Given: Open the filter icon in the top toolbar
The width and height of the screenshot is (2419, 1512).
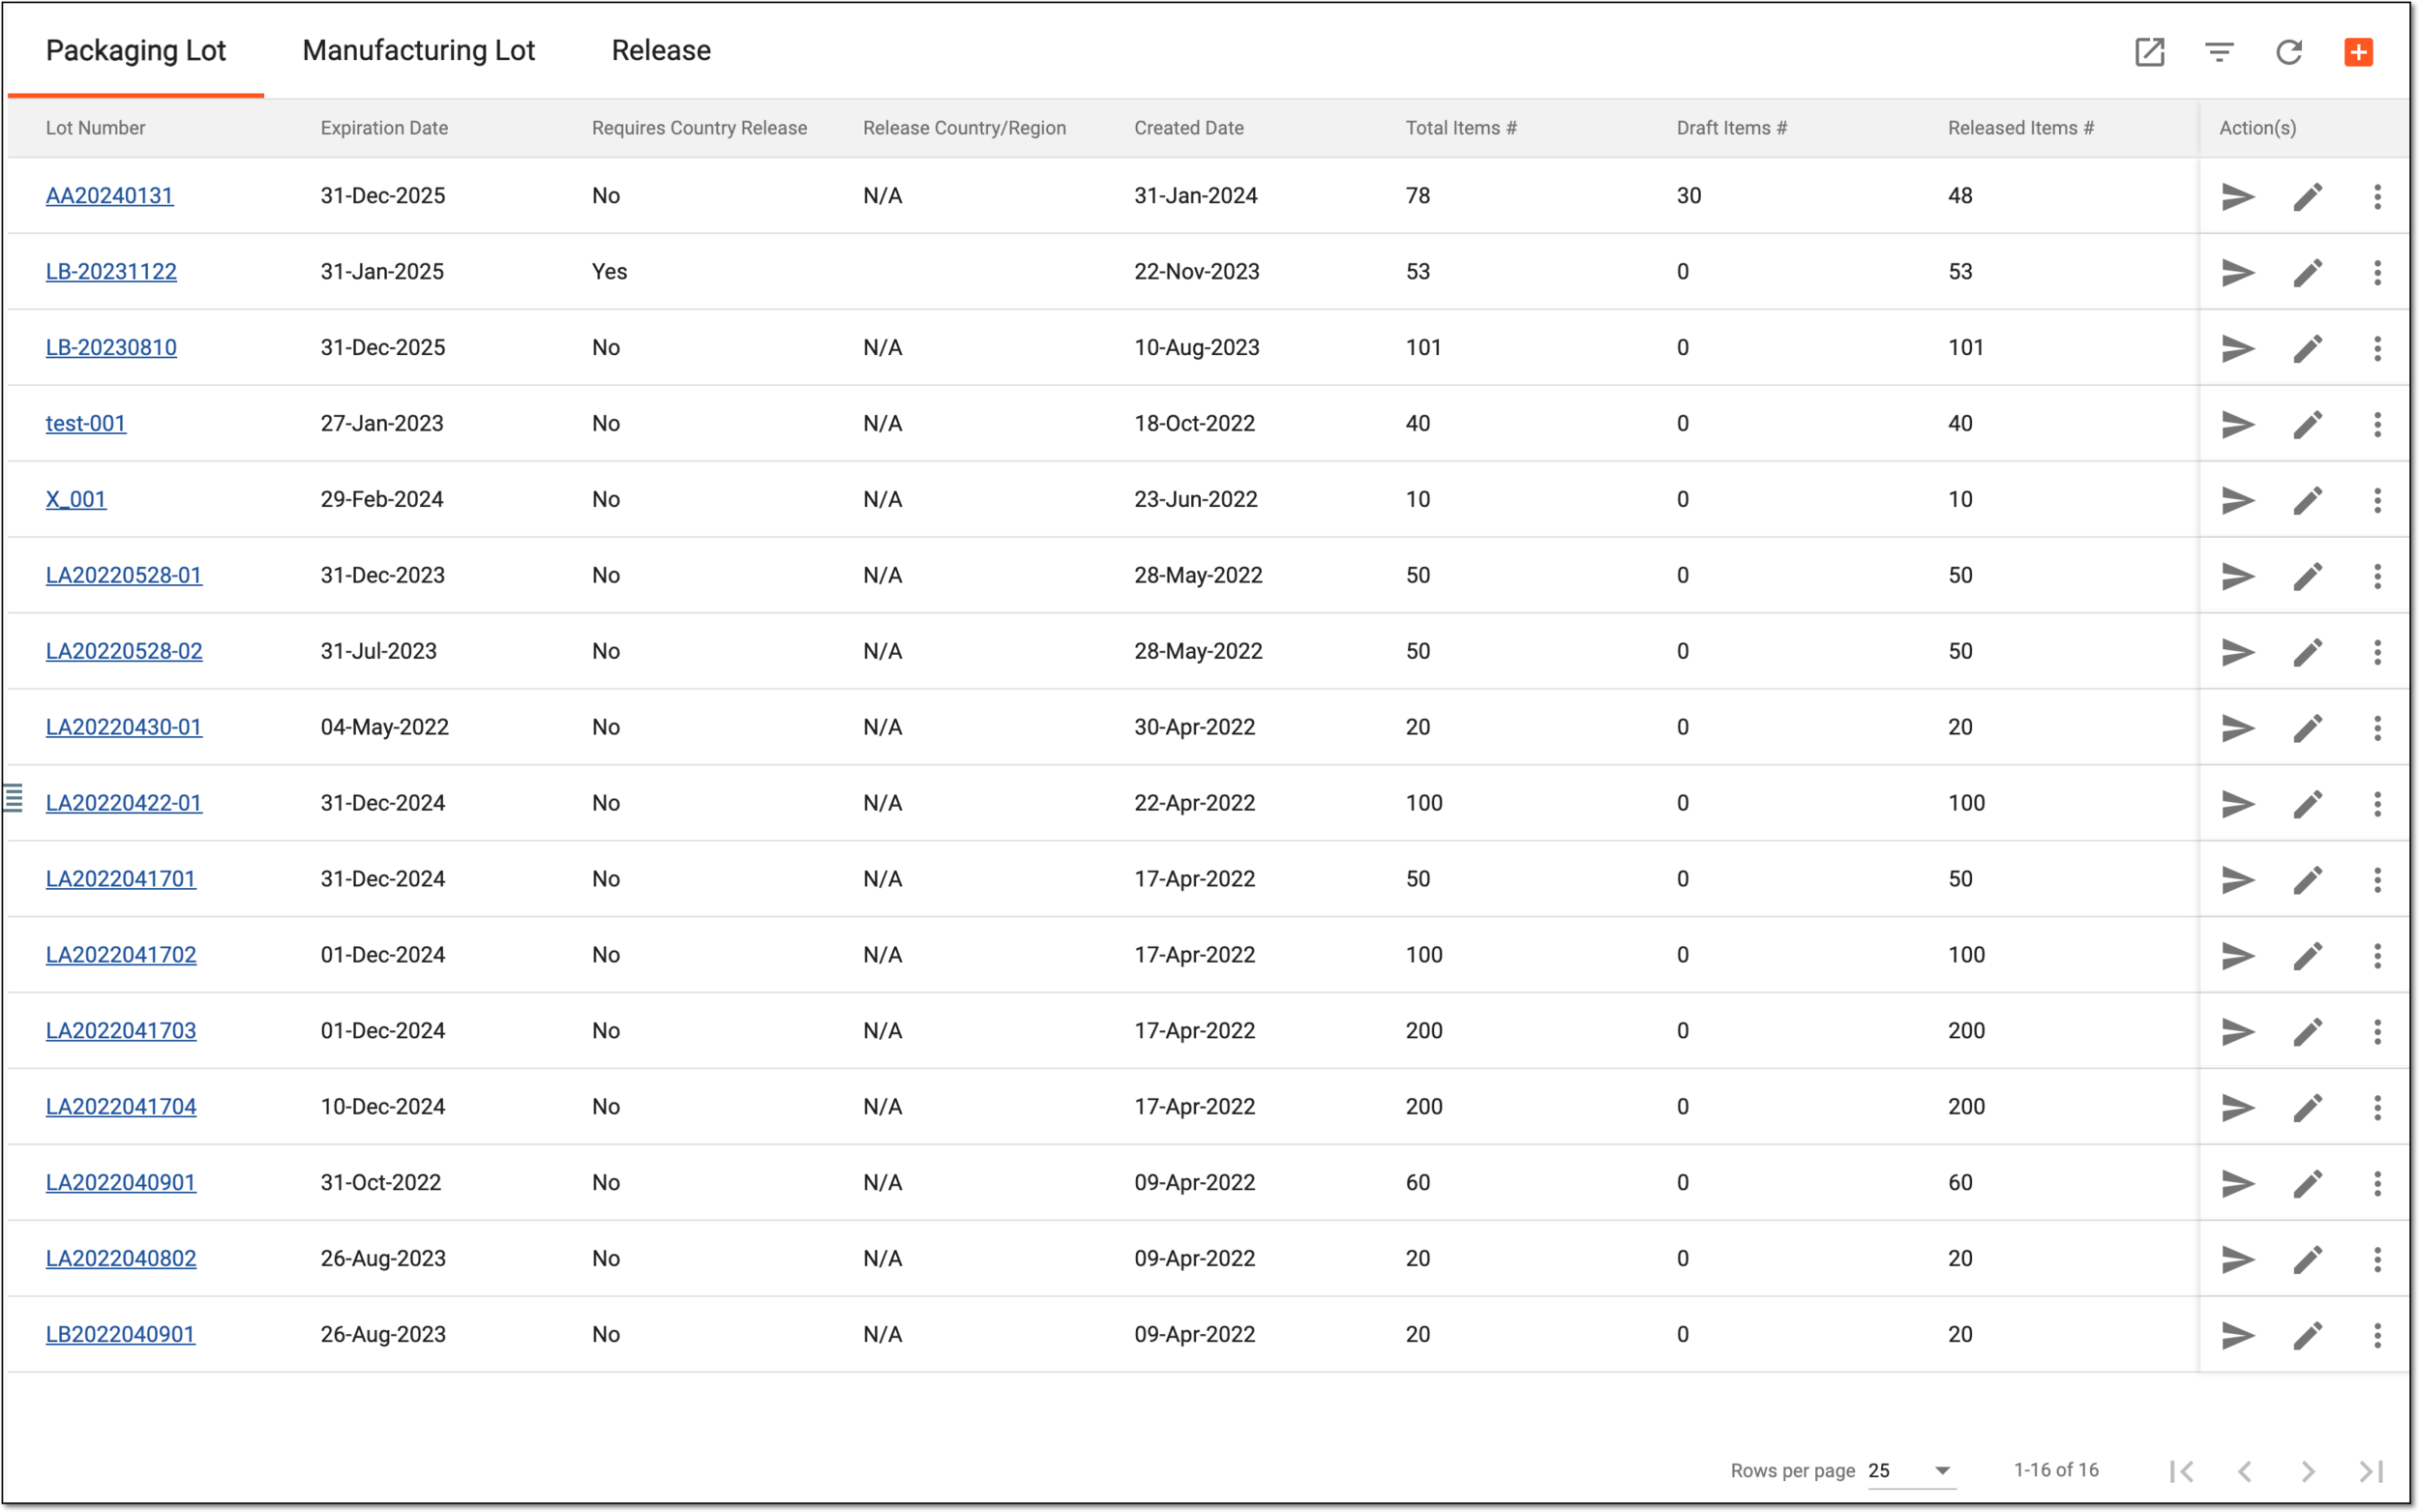Looking at the screenshot, I should (2219, 52).
